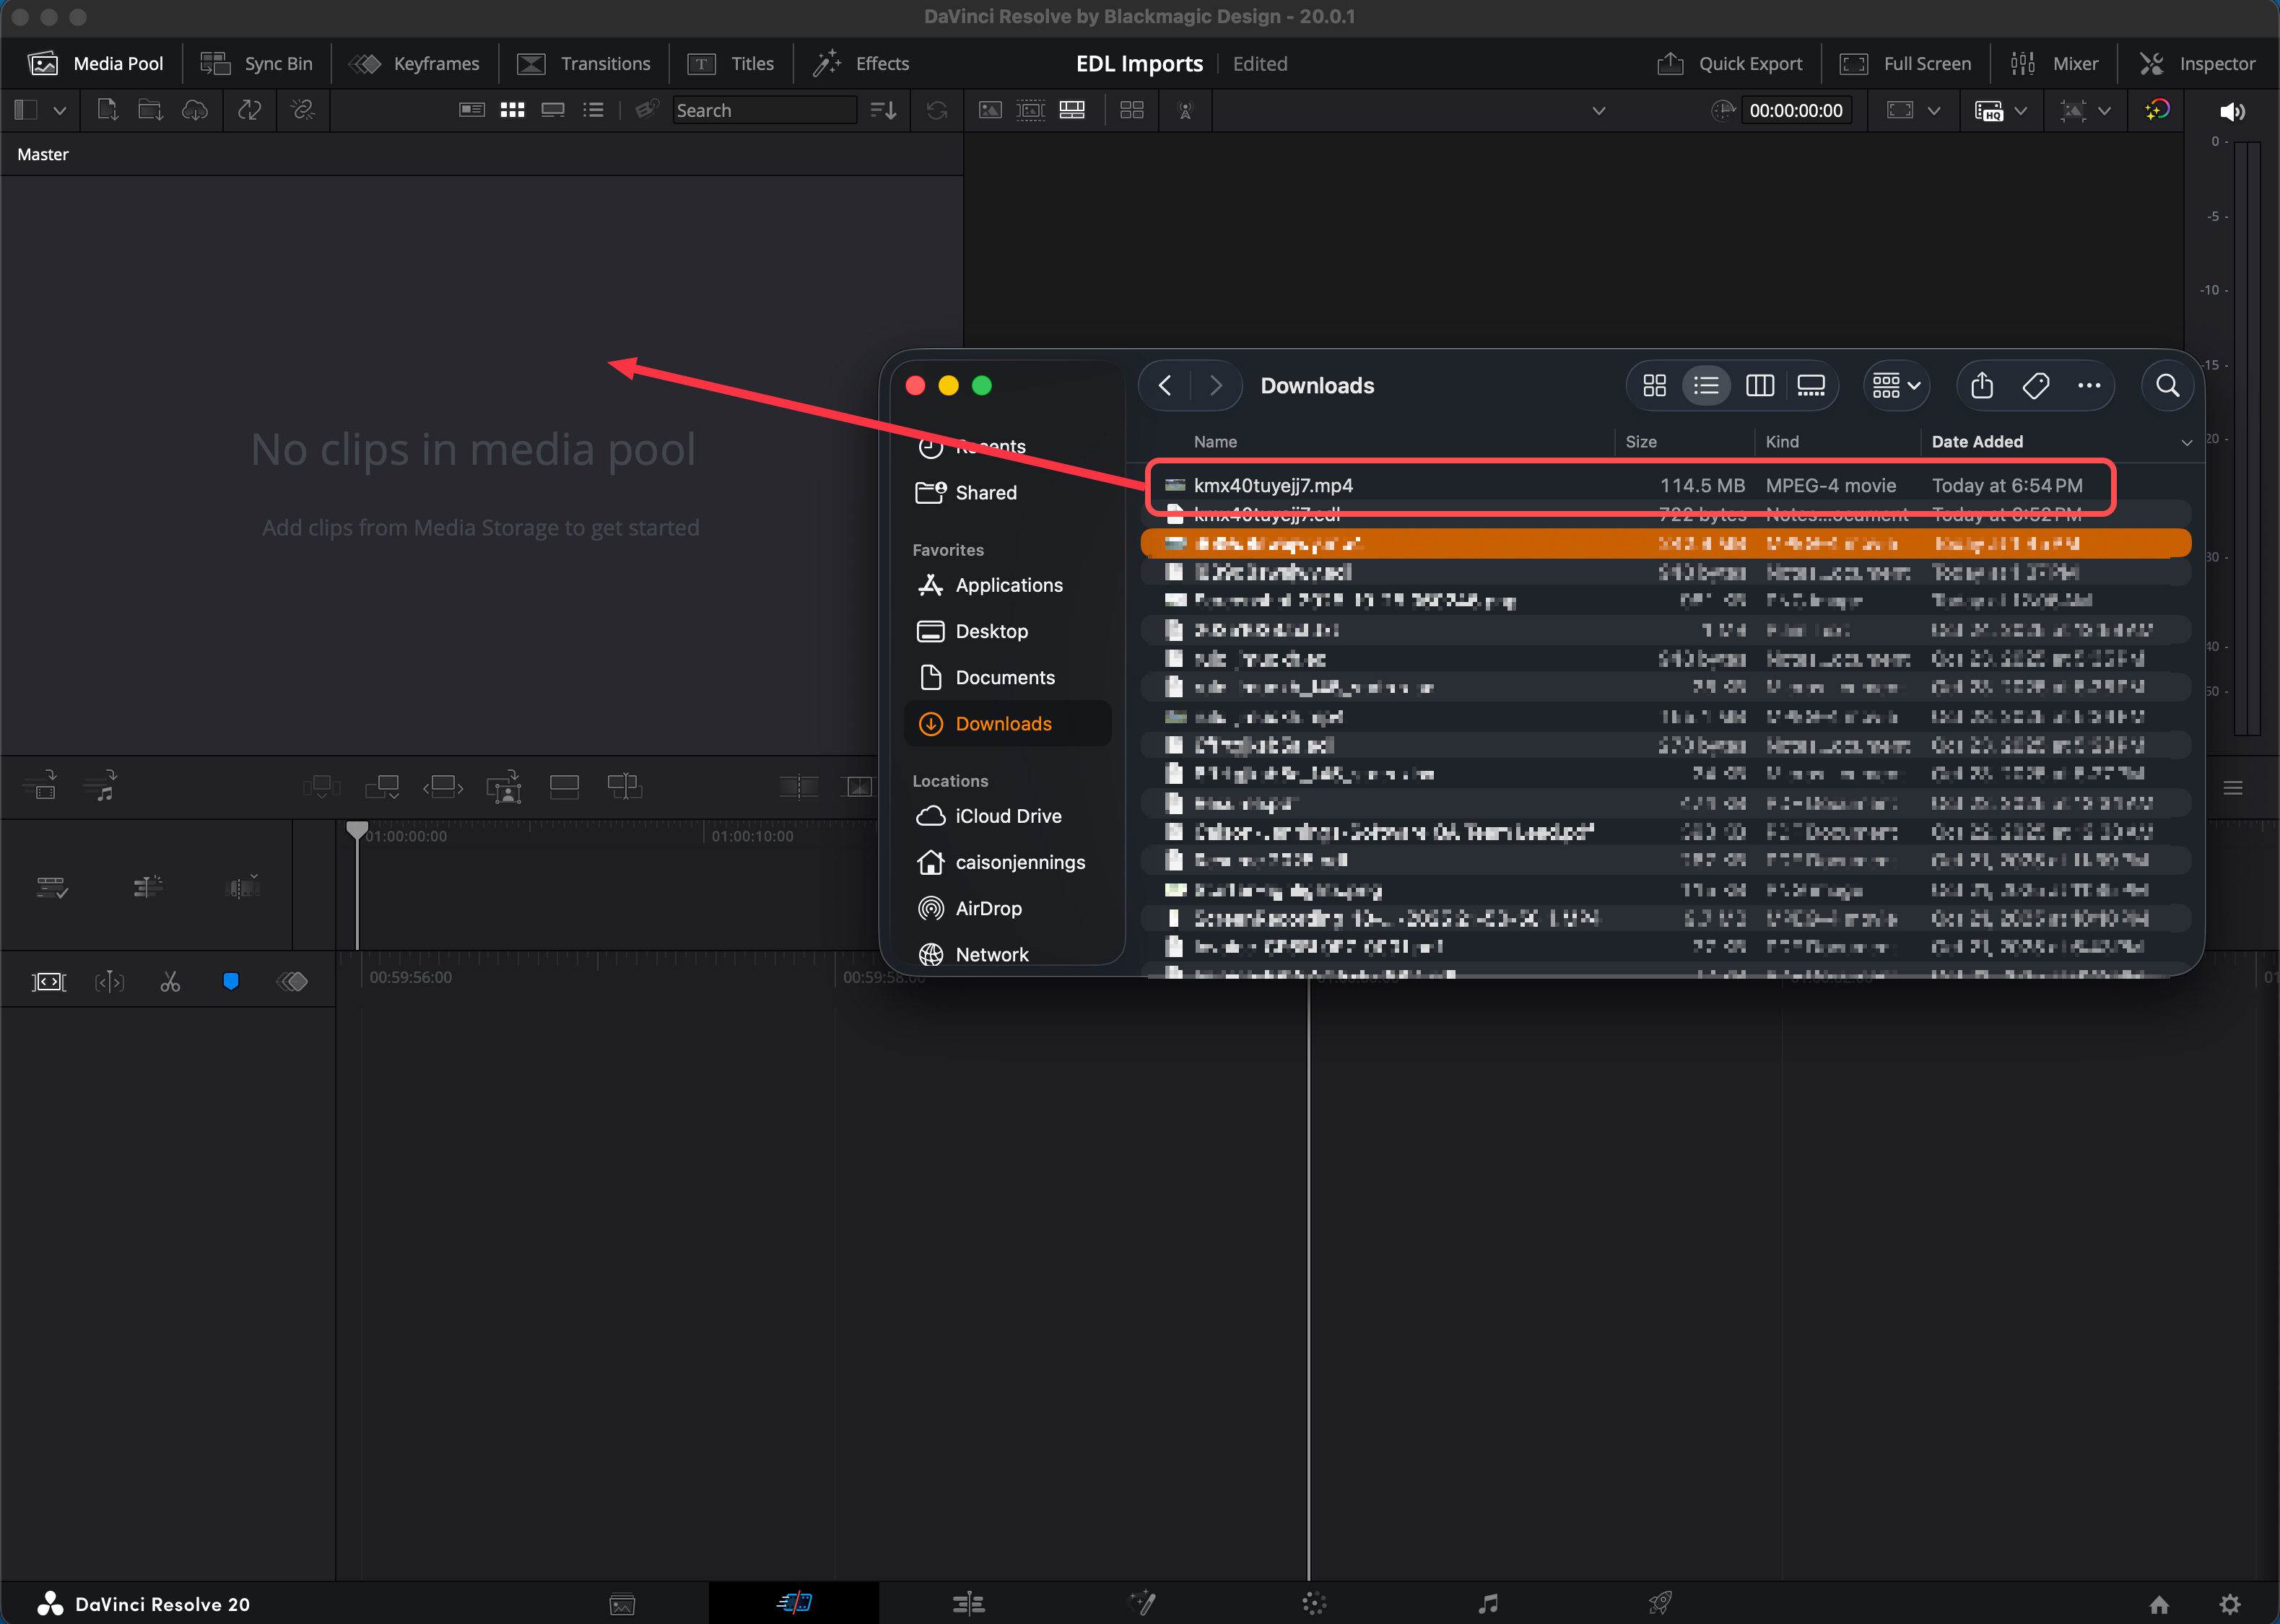Switch viewer to Full Screen
The width and height of the screenshot is (2280, 1624).
[1906, 64]
